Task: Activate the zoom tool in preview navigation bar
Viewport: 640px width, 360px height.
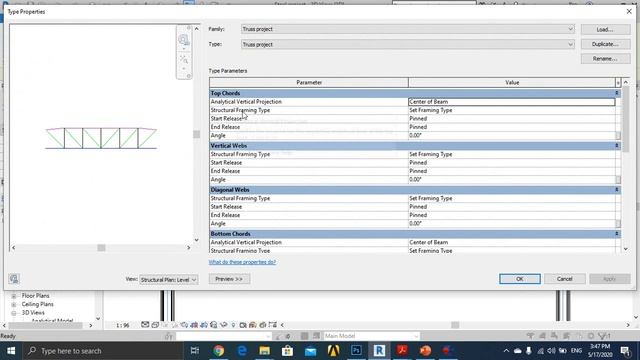Action: (x=184, y=60)
